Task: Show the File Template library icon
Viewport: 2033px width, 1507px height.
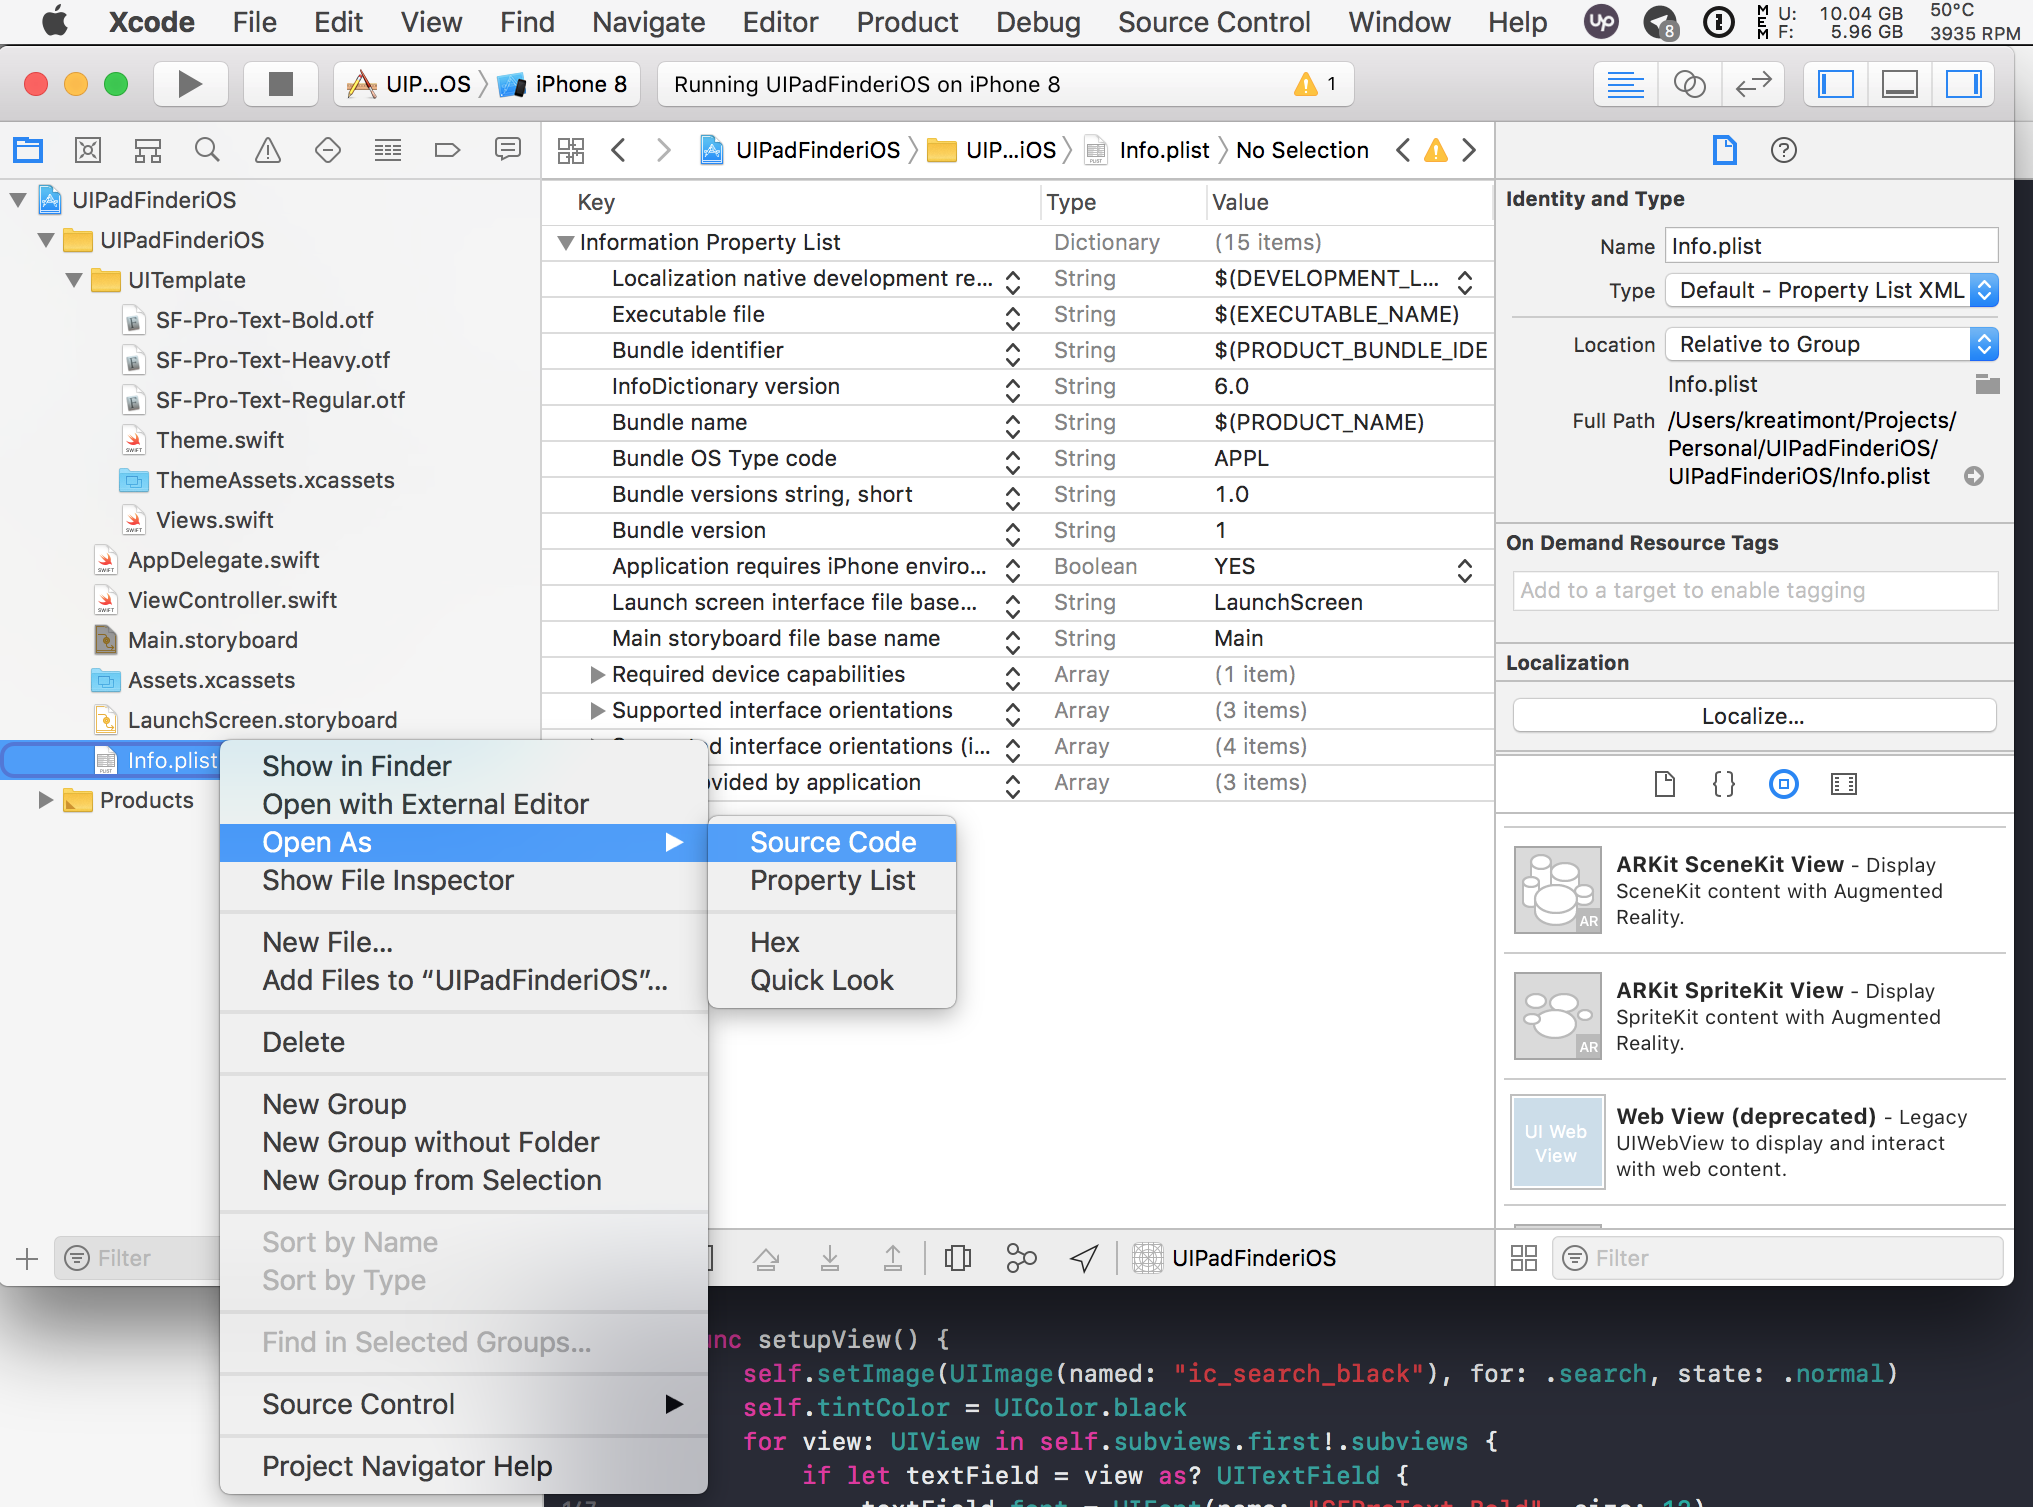Action: (x=1664, y=784)
